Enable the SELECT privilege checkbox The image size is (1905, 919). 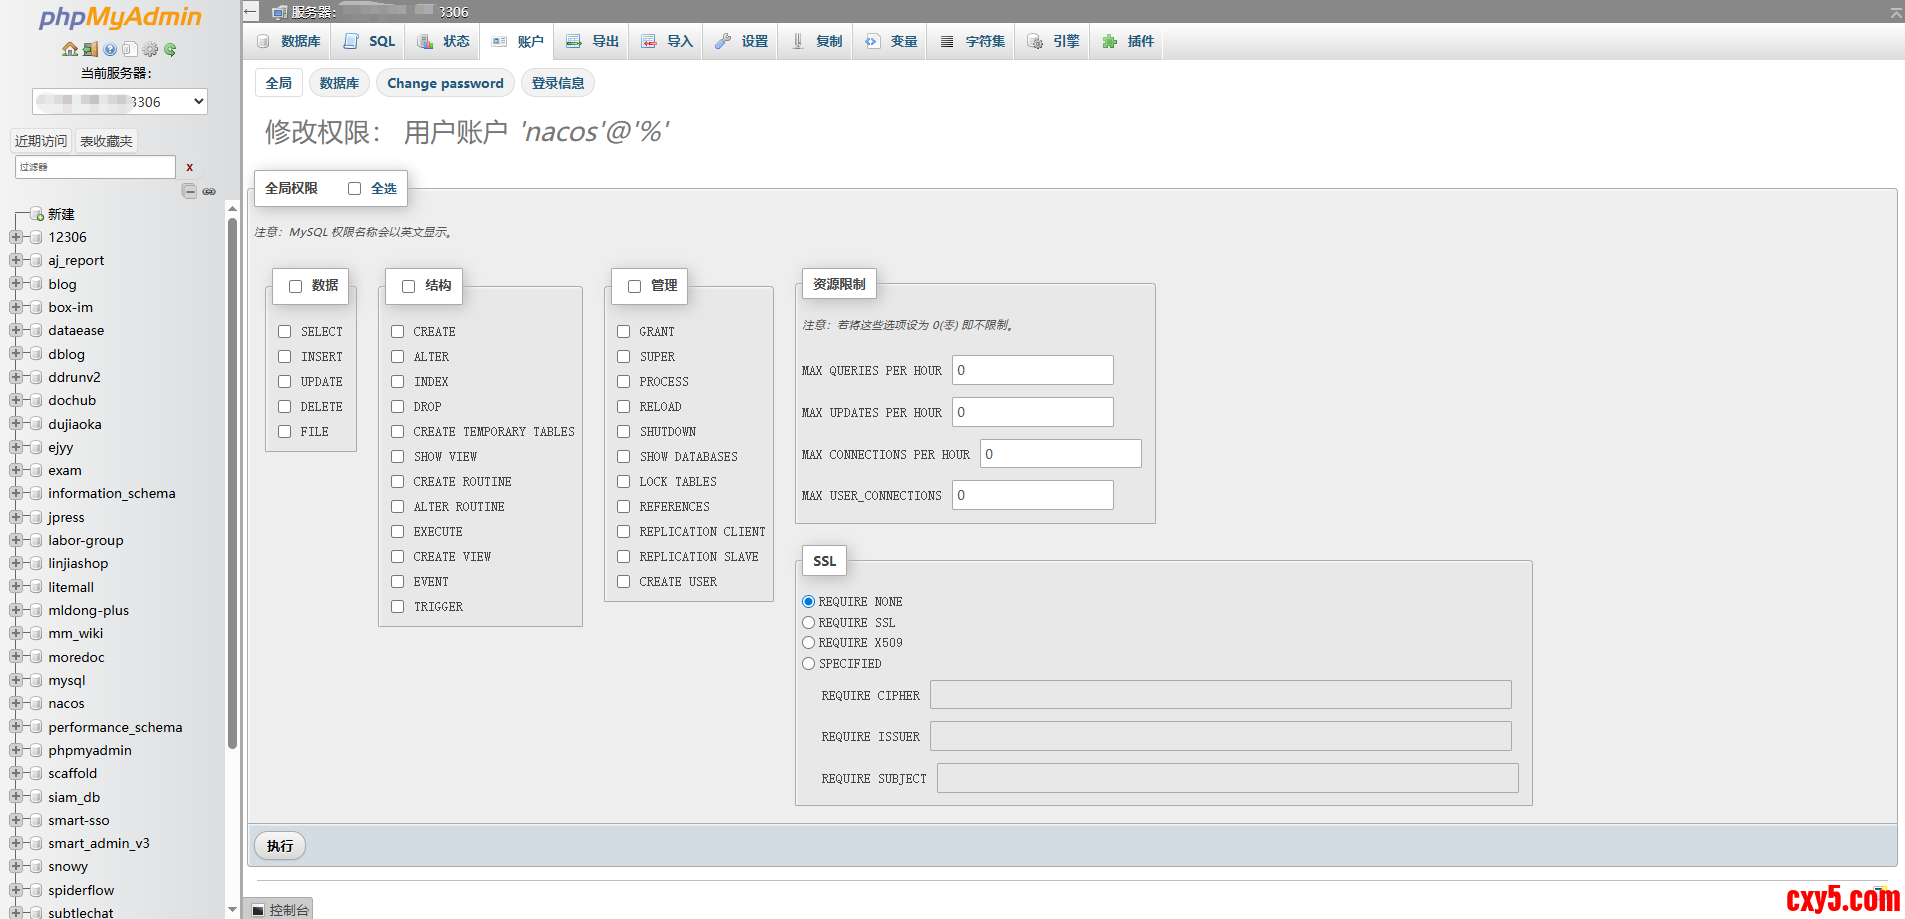click(285, 332)
